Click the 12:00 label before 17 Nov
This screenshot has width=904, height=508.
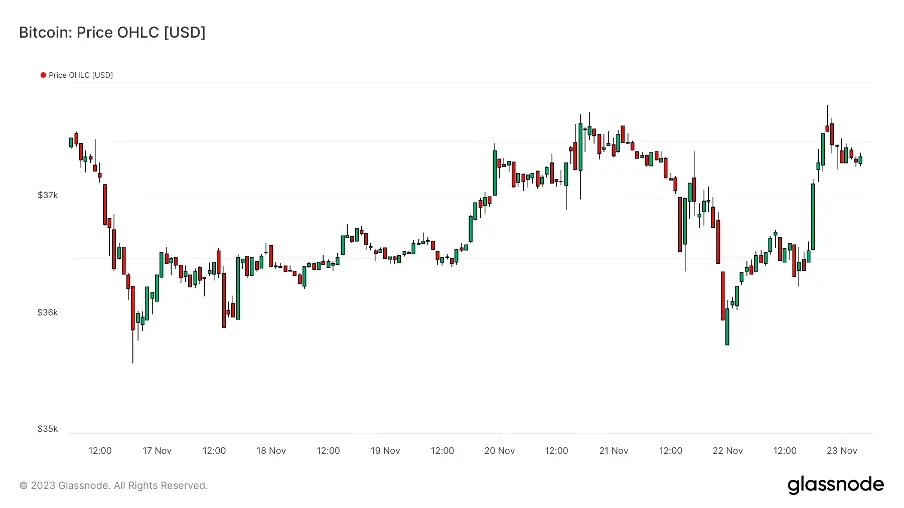point(100,451)
